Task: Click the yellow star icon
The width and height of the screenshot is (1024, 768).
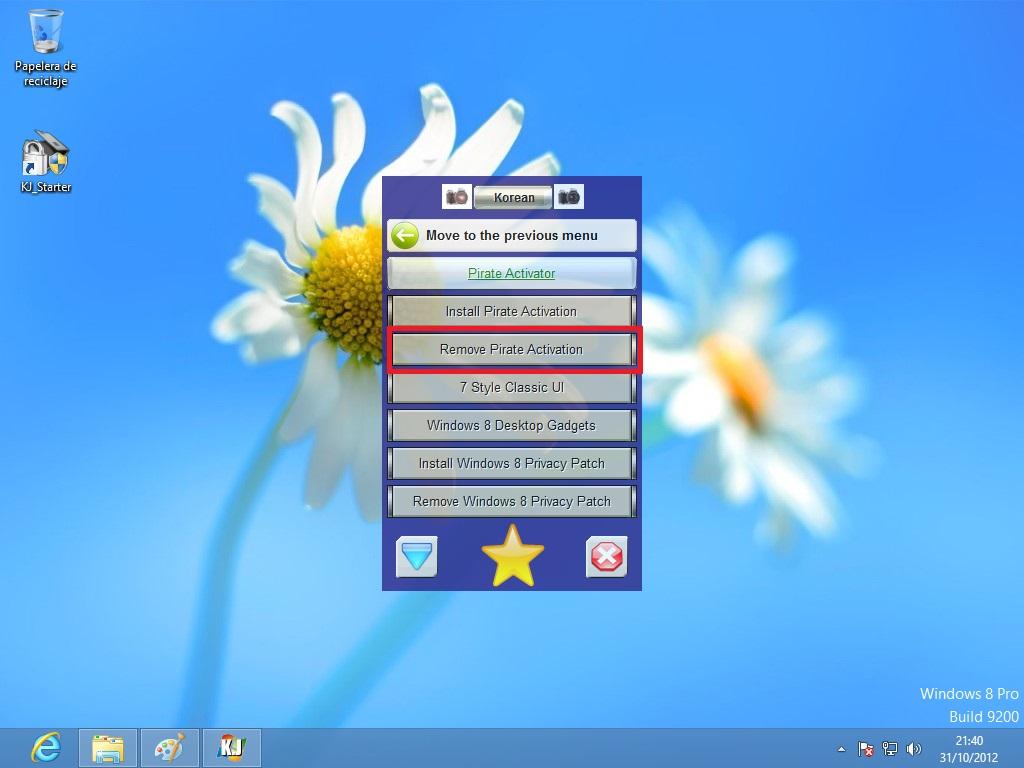Action: pyautogui.click(x=513, y=556)
